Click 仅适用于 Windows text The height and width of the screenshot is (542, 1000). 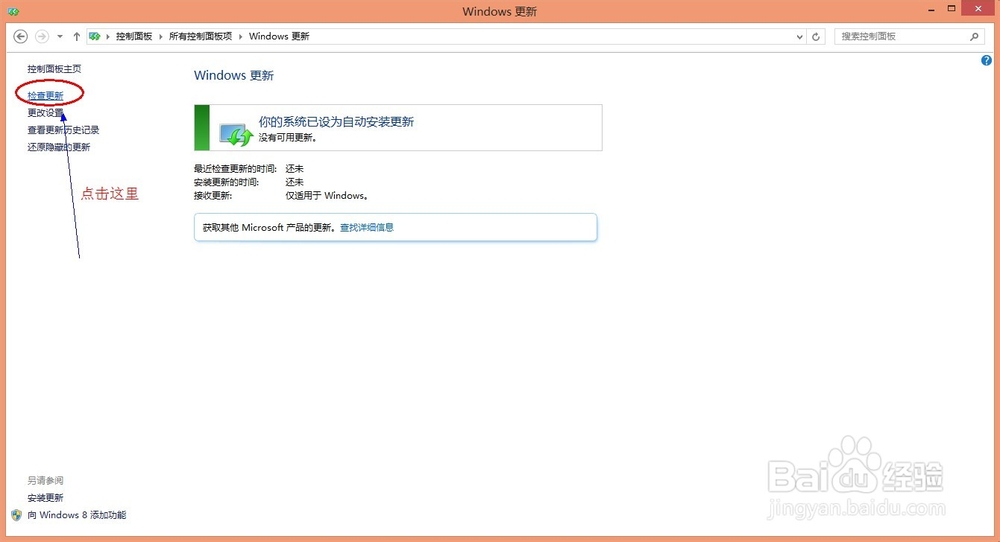(x=327, y=196)
